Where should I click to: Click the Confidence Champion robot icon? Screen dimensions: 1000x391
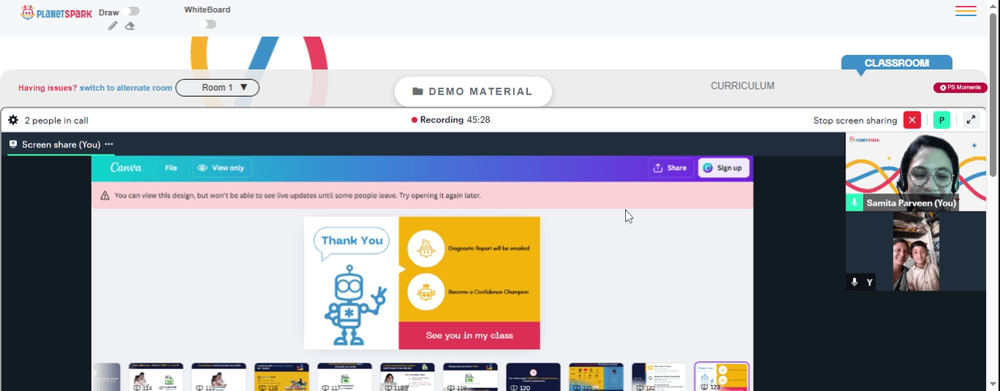[x=425, y=292]
